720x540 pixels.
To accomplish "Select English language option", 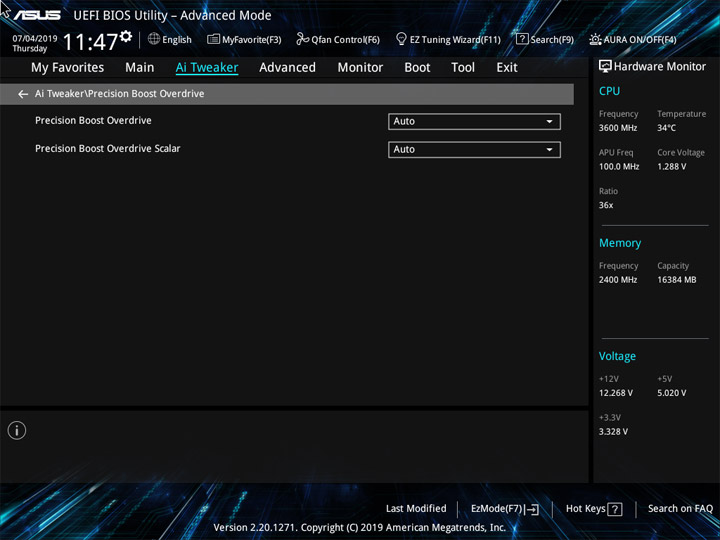I will (177, 40).
